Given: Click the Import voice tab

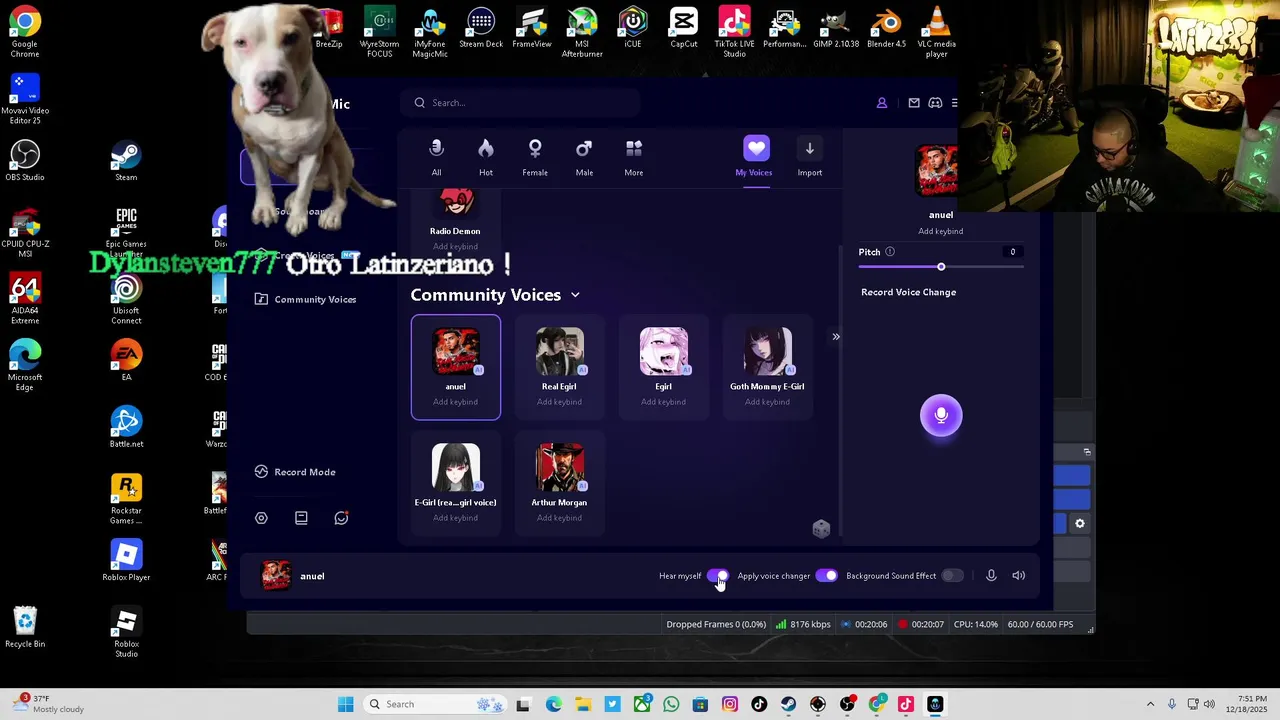Looking at the screenshot, I should (x=810, y=158).
